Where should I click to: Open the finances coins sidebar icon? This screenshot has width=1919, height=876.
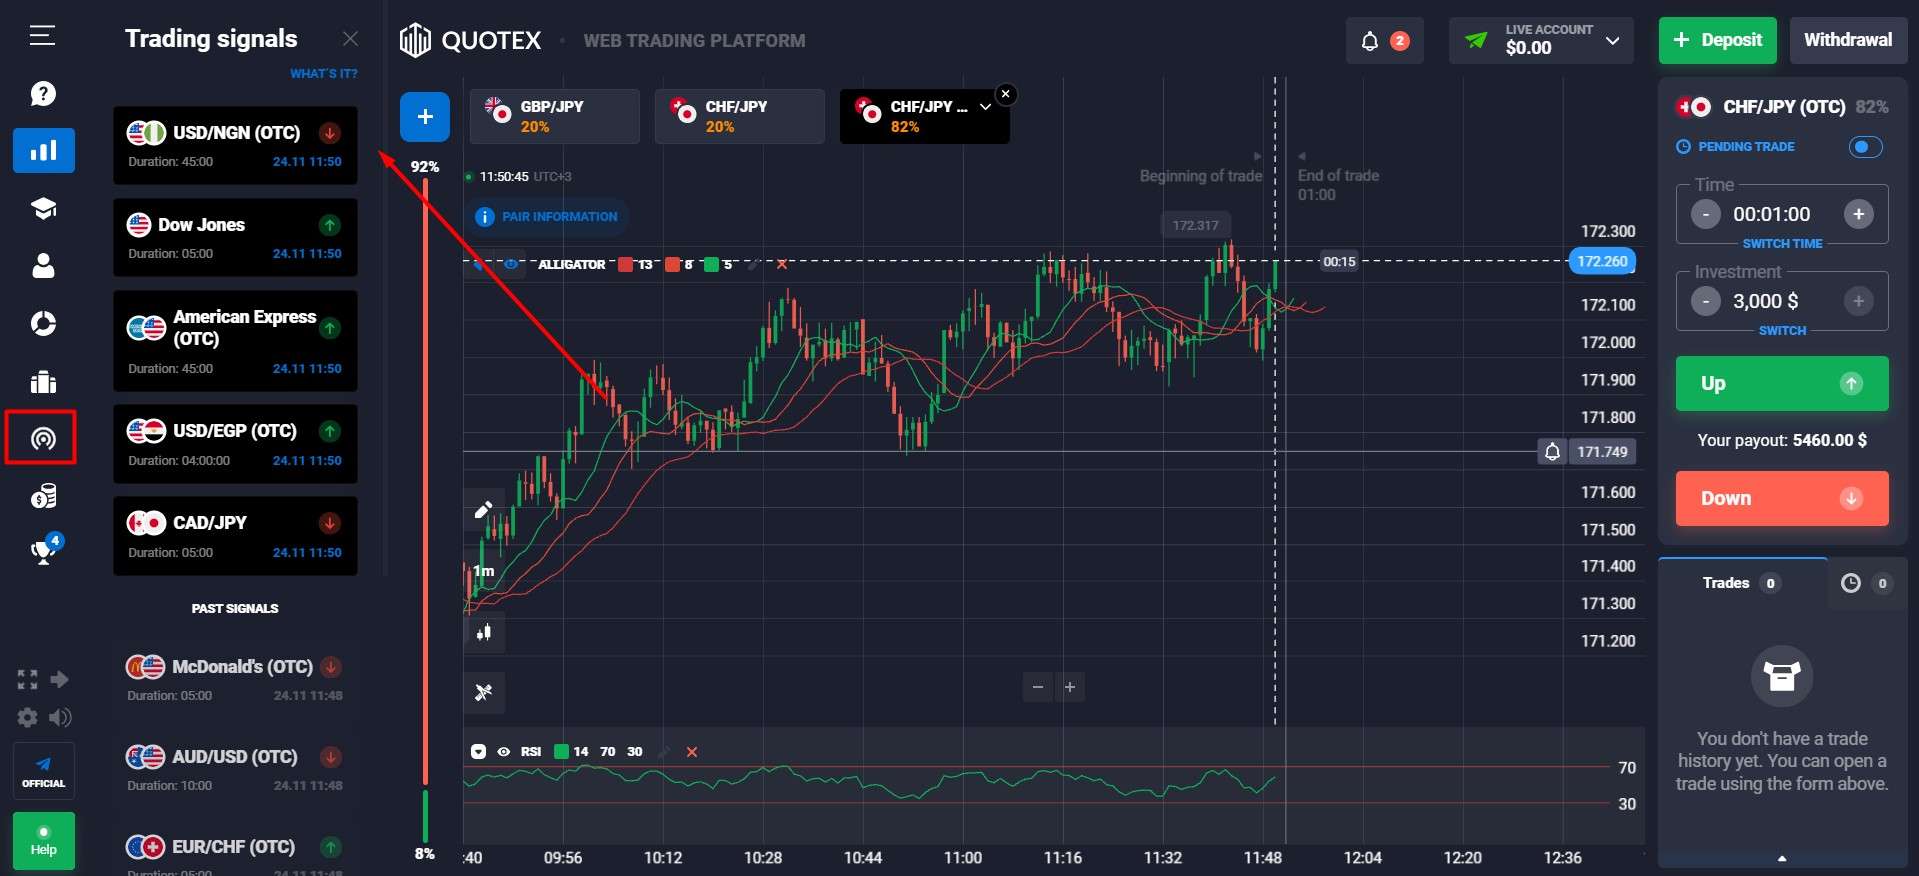coord(43,496)
